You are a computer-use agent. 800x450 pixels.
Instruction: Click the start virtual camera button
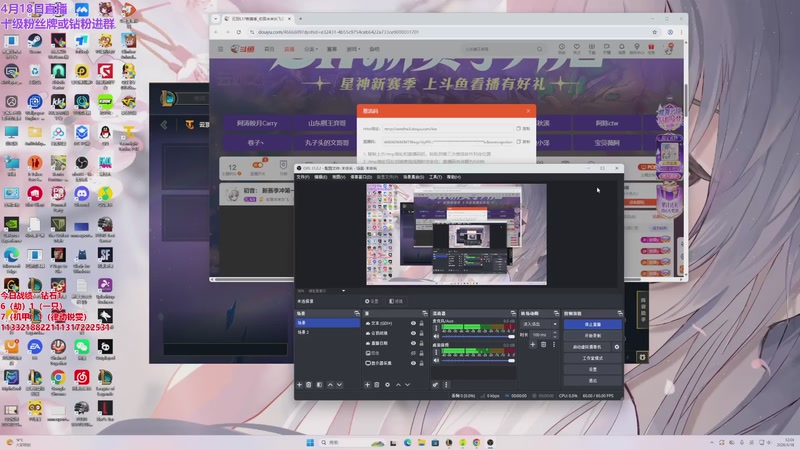point(587,347)
